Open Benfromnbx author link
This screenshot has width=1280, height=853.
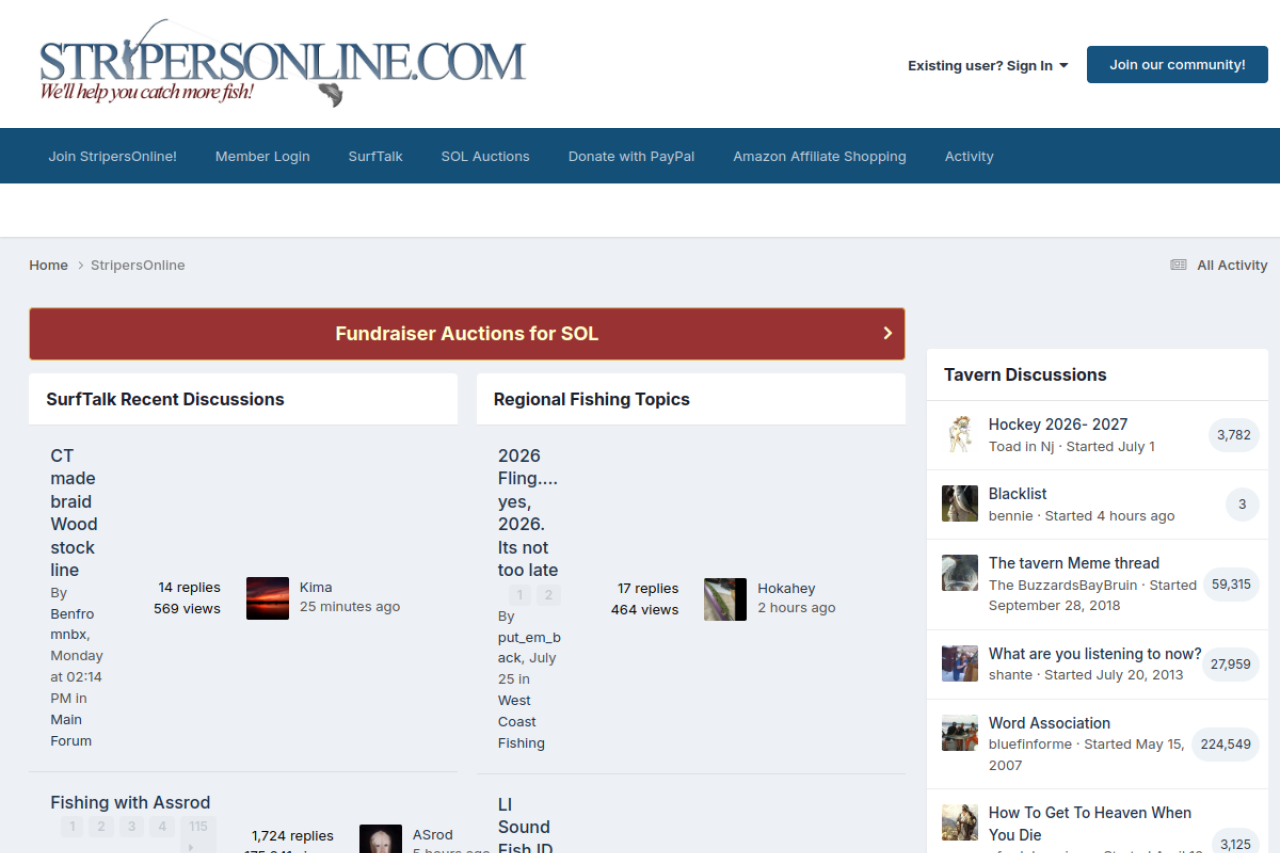pyautogui.click(x=72, y=624)
